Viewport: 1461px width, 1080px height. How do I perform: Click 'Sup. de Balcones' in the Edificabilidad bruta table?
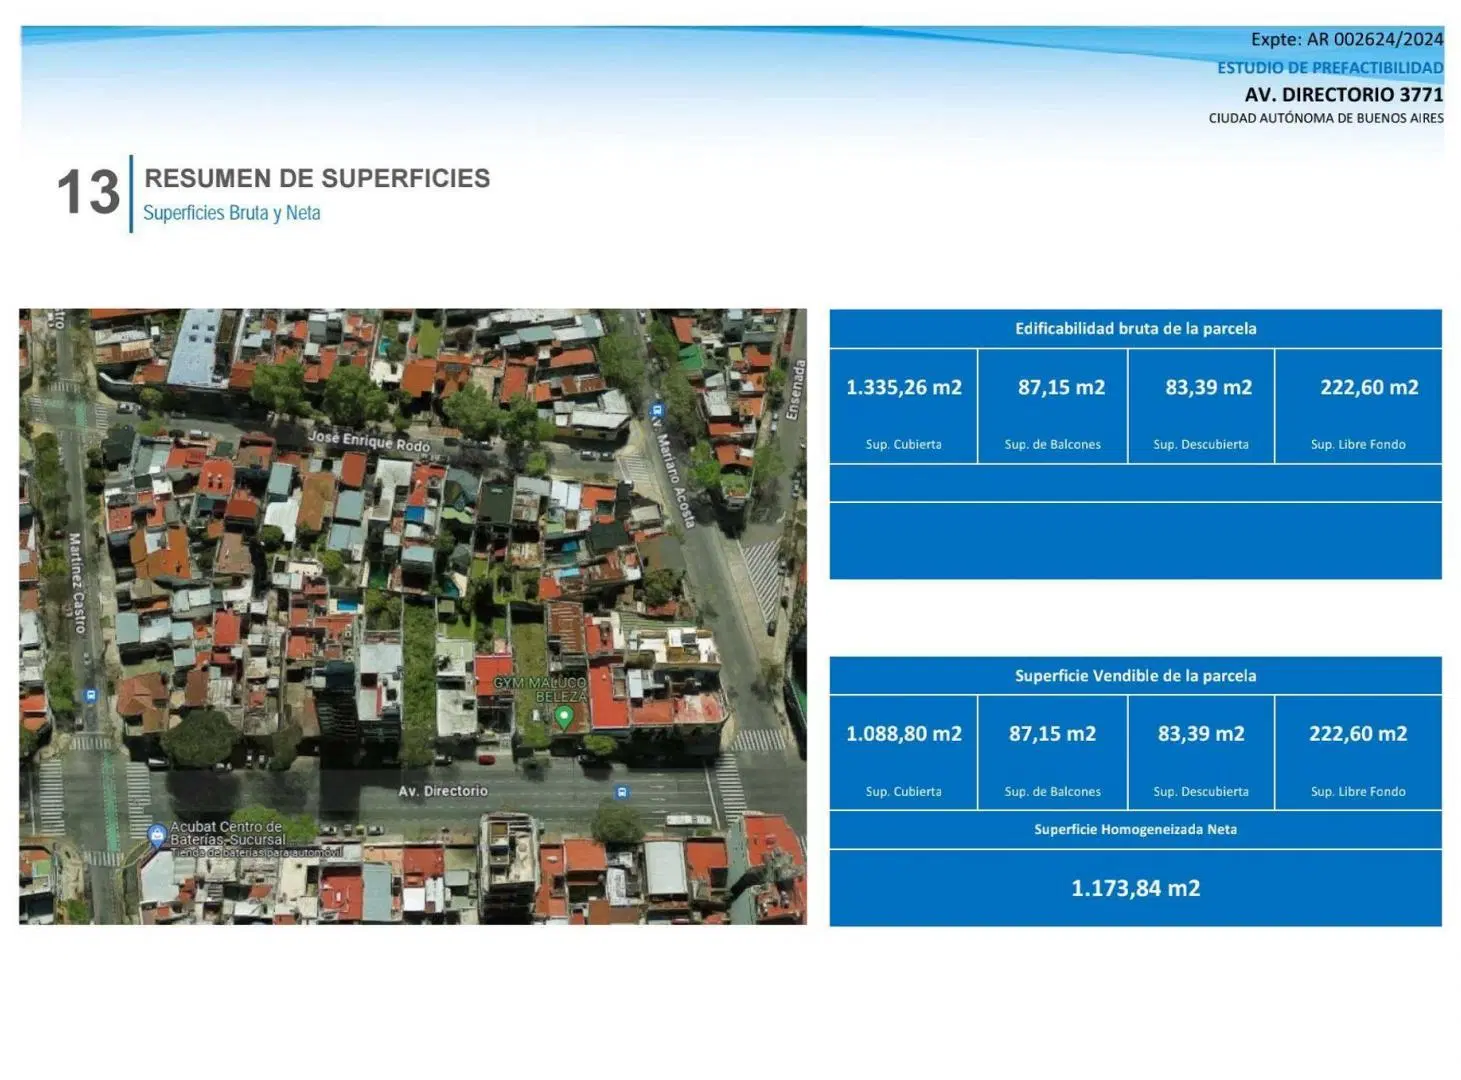pos(1052,445)
